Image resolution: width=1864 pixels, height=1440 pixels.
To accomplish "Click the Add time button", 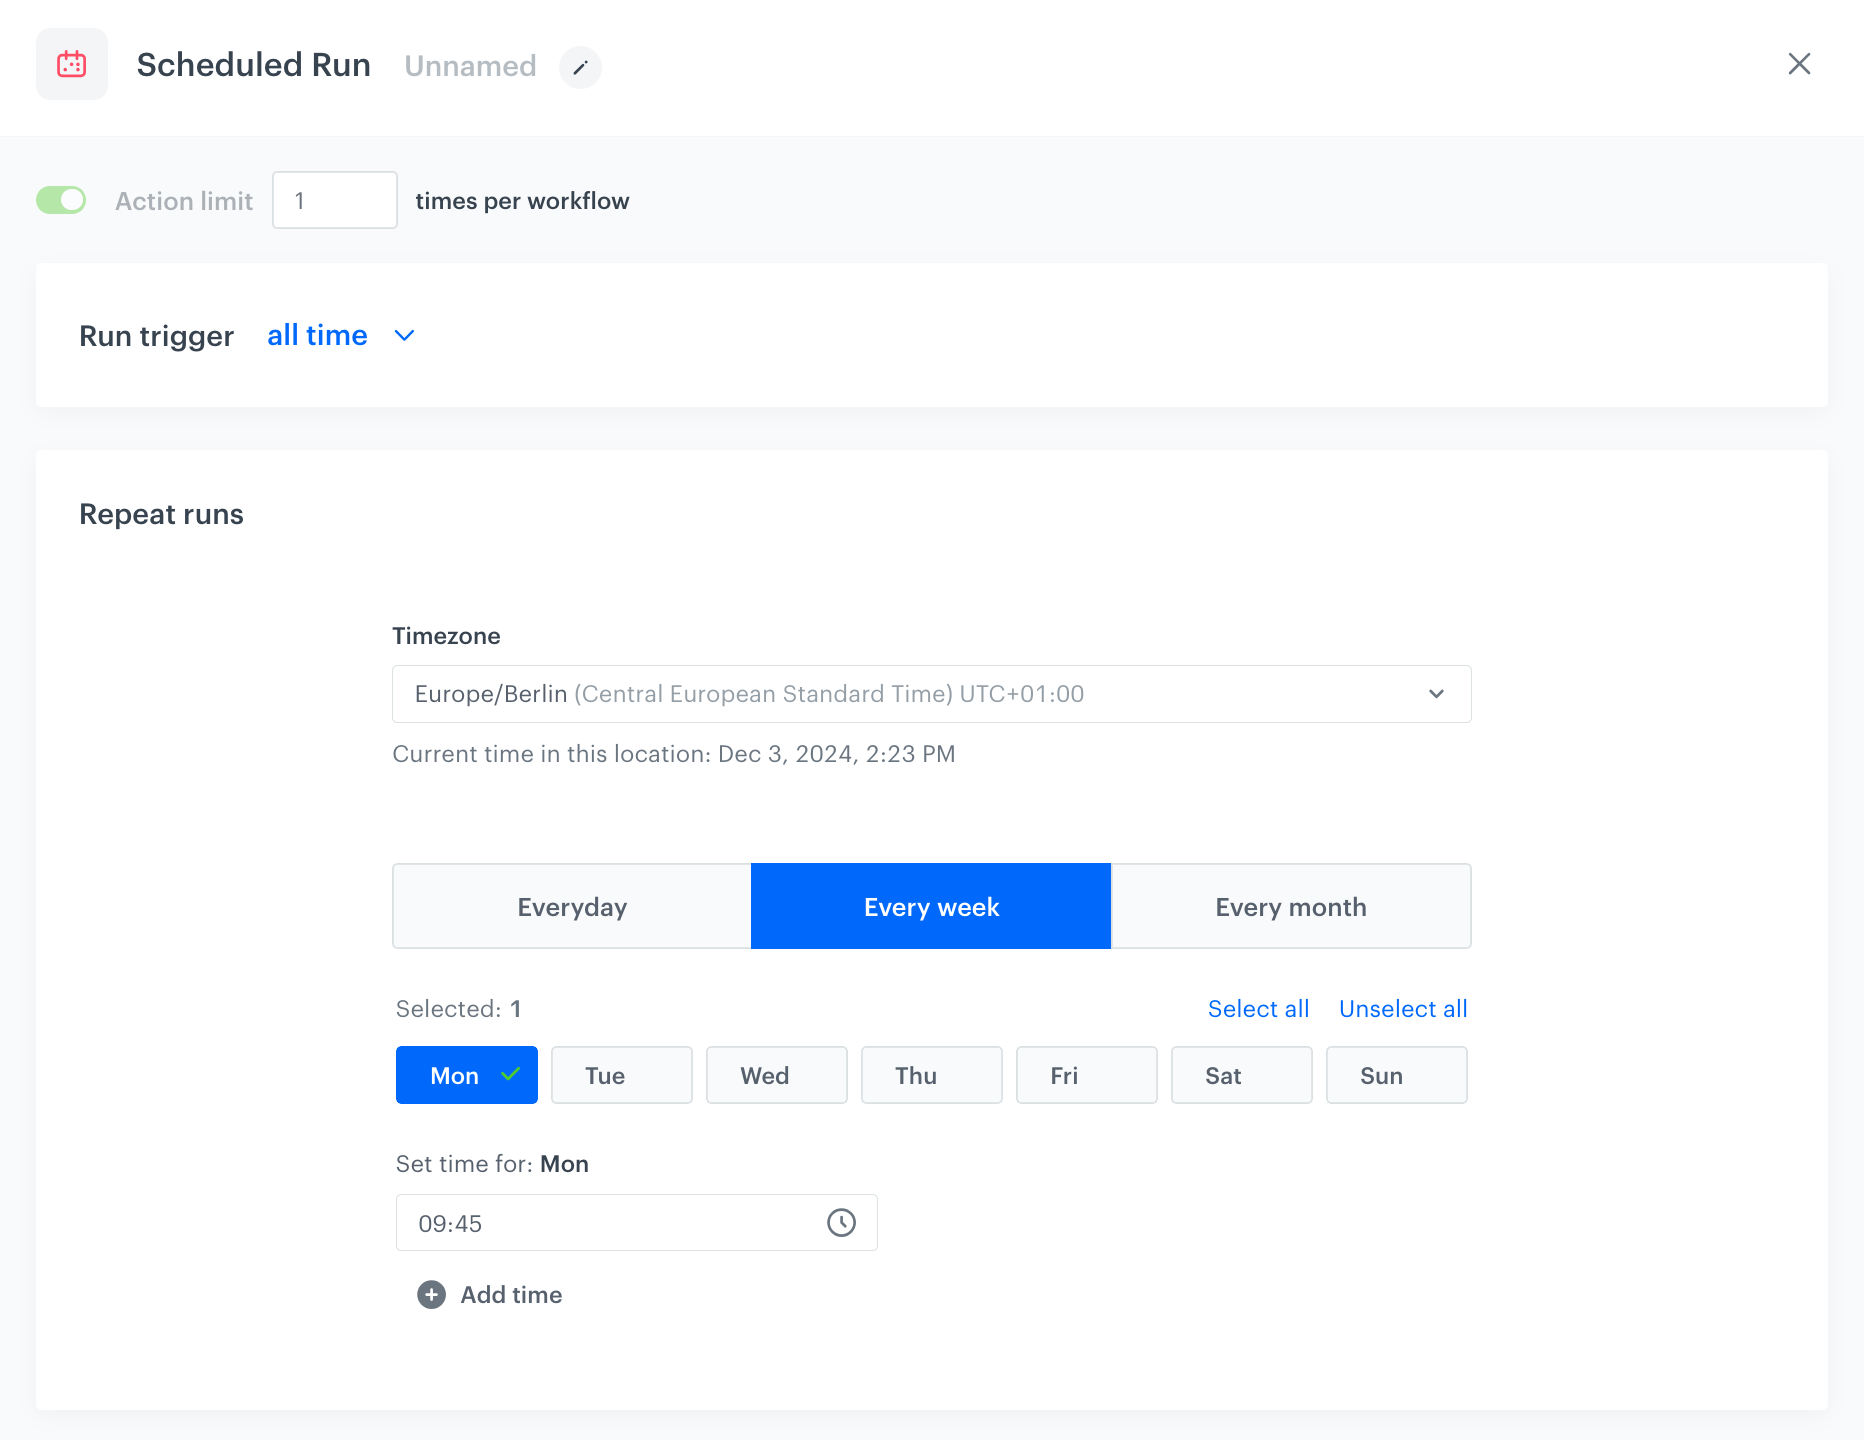I will (x=510, y=1295).
